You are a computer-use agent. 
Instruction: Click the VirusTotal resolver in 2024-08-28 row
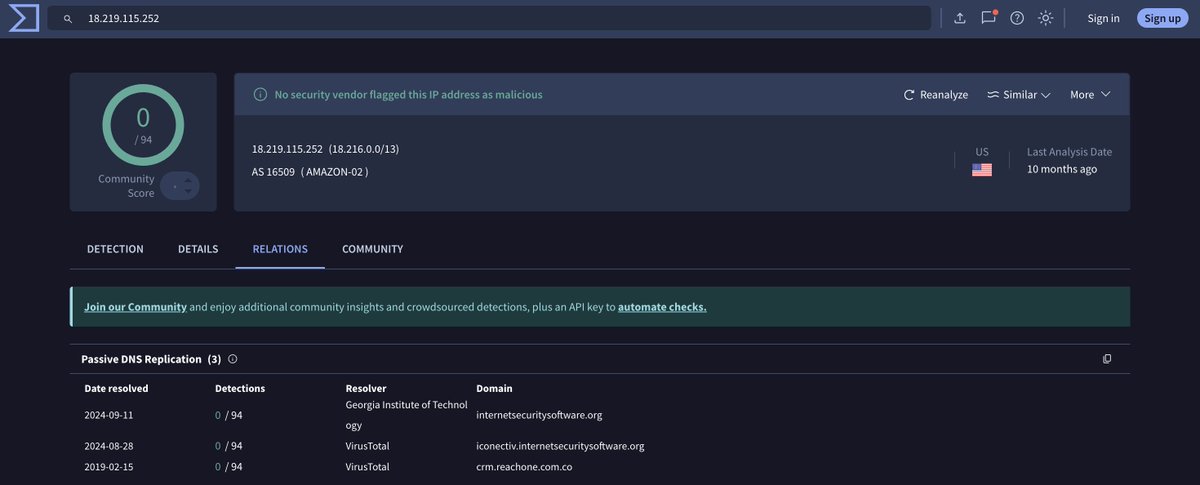368,446
